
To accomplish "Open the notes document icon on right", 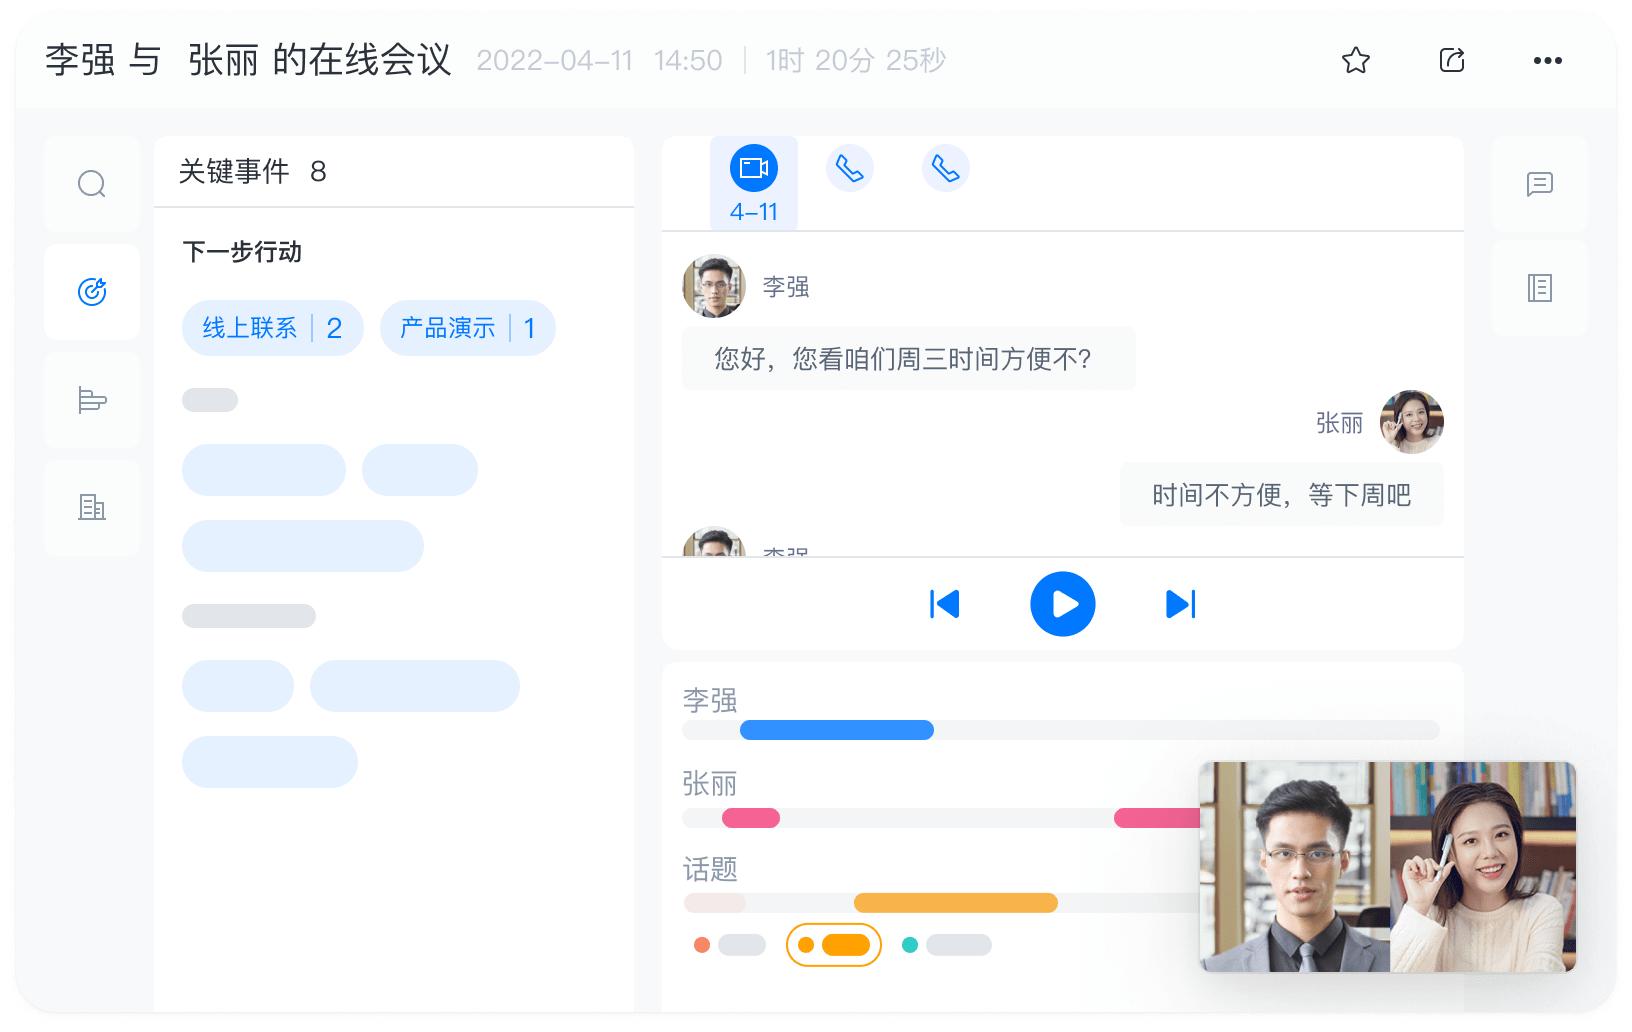I will (x=1539, y=288).
